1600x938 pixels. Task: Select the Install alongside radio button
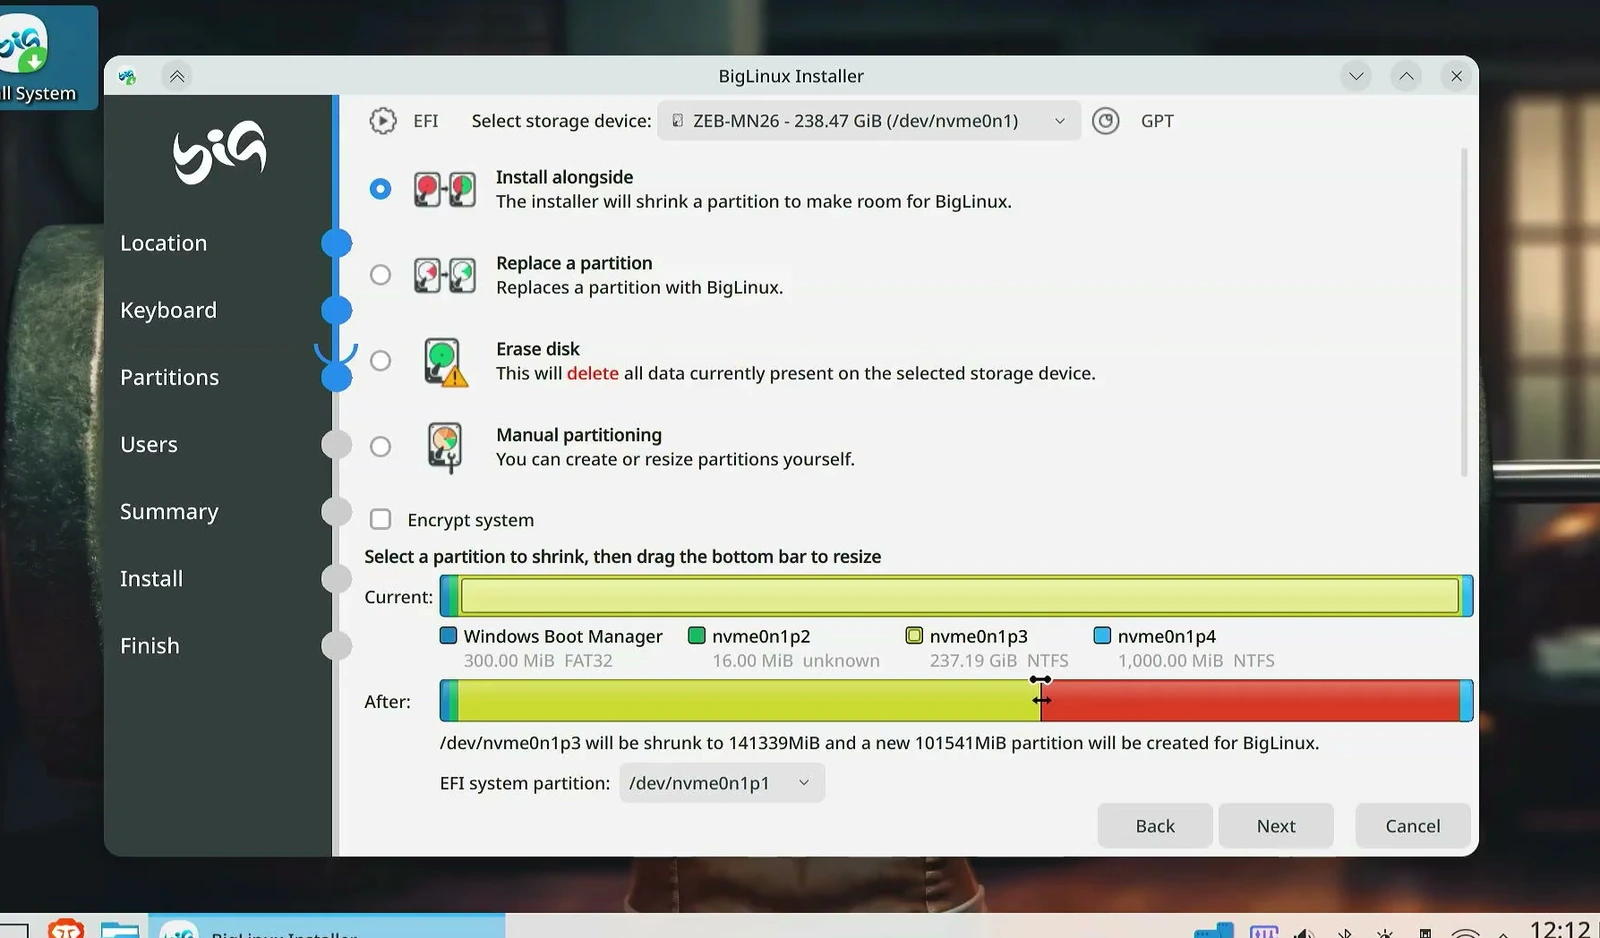tap(380, 189)
